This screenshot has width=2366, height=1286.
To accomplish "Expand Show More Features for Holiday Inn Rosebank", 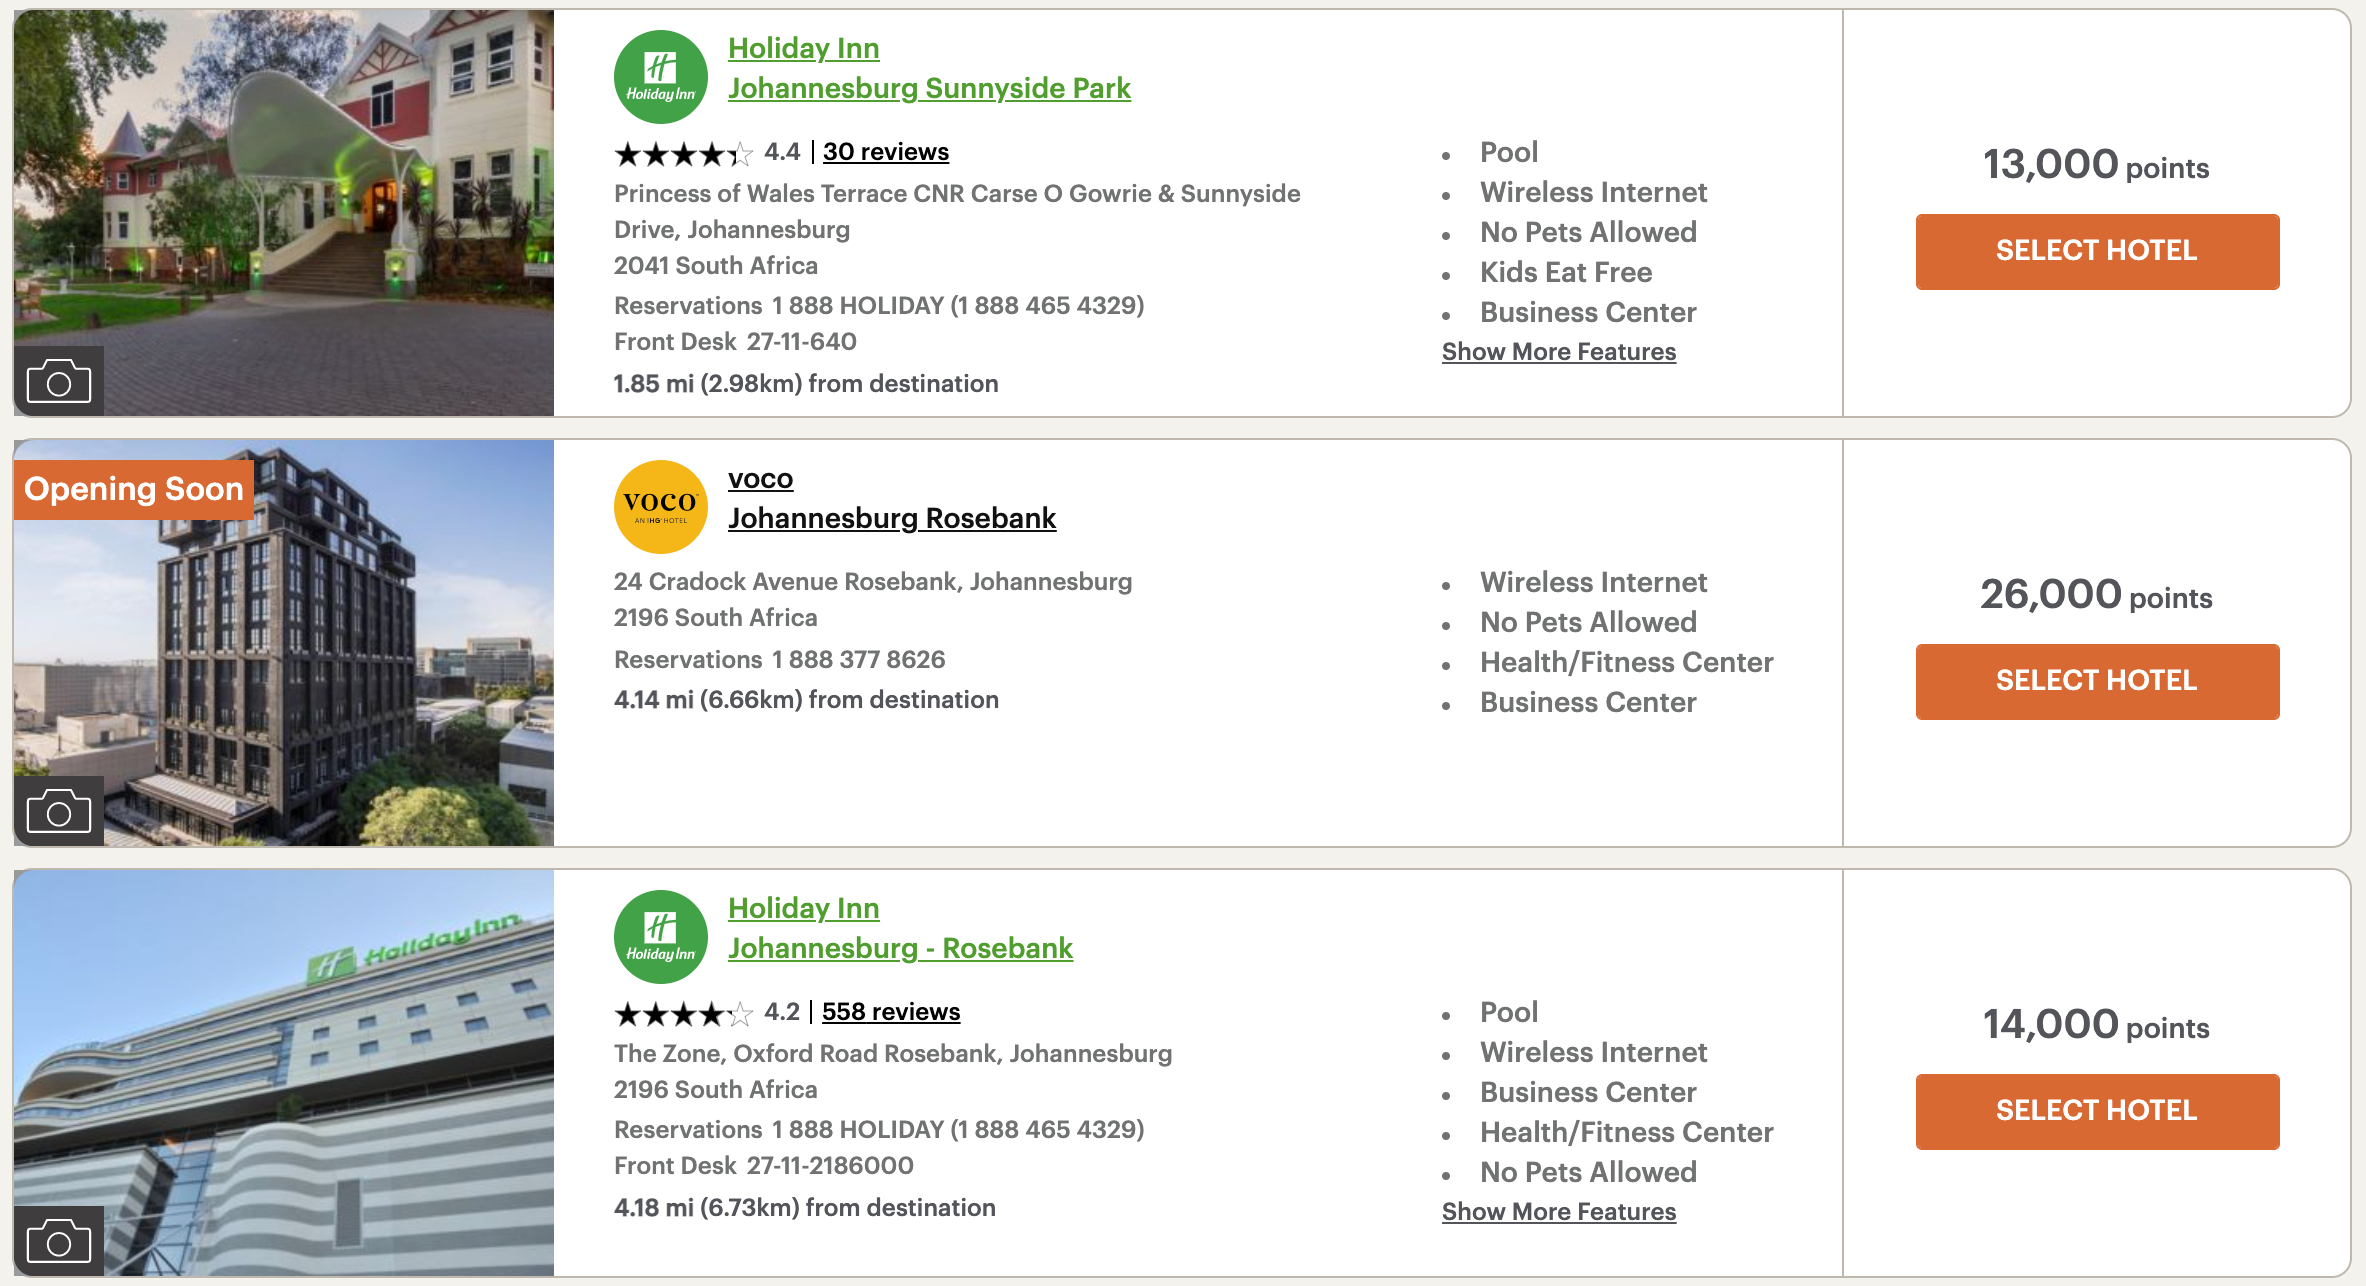I will [x=1558, y=1212].
